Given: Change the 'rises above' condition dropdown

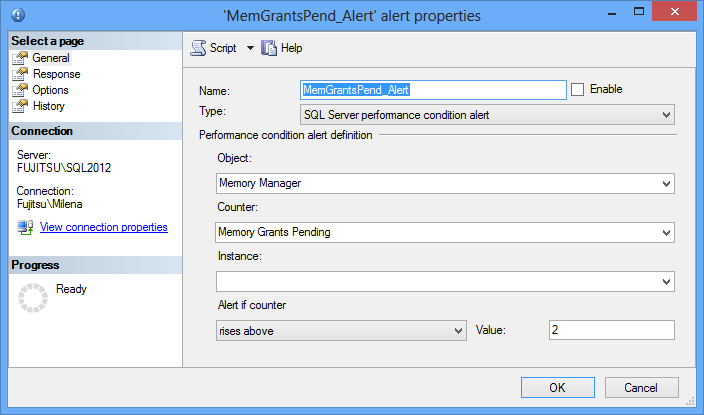Looking at the screenshot, I should tap(459, 330).
